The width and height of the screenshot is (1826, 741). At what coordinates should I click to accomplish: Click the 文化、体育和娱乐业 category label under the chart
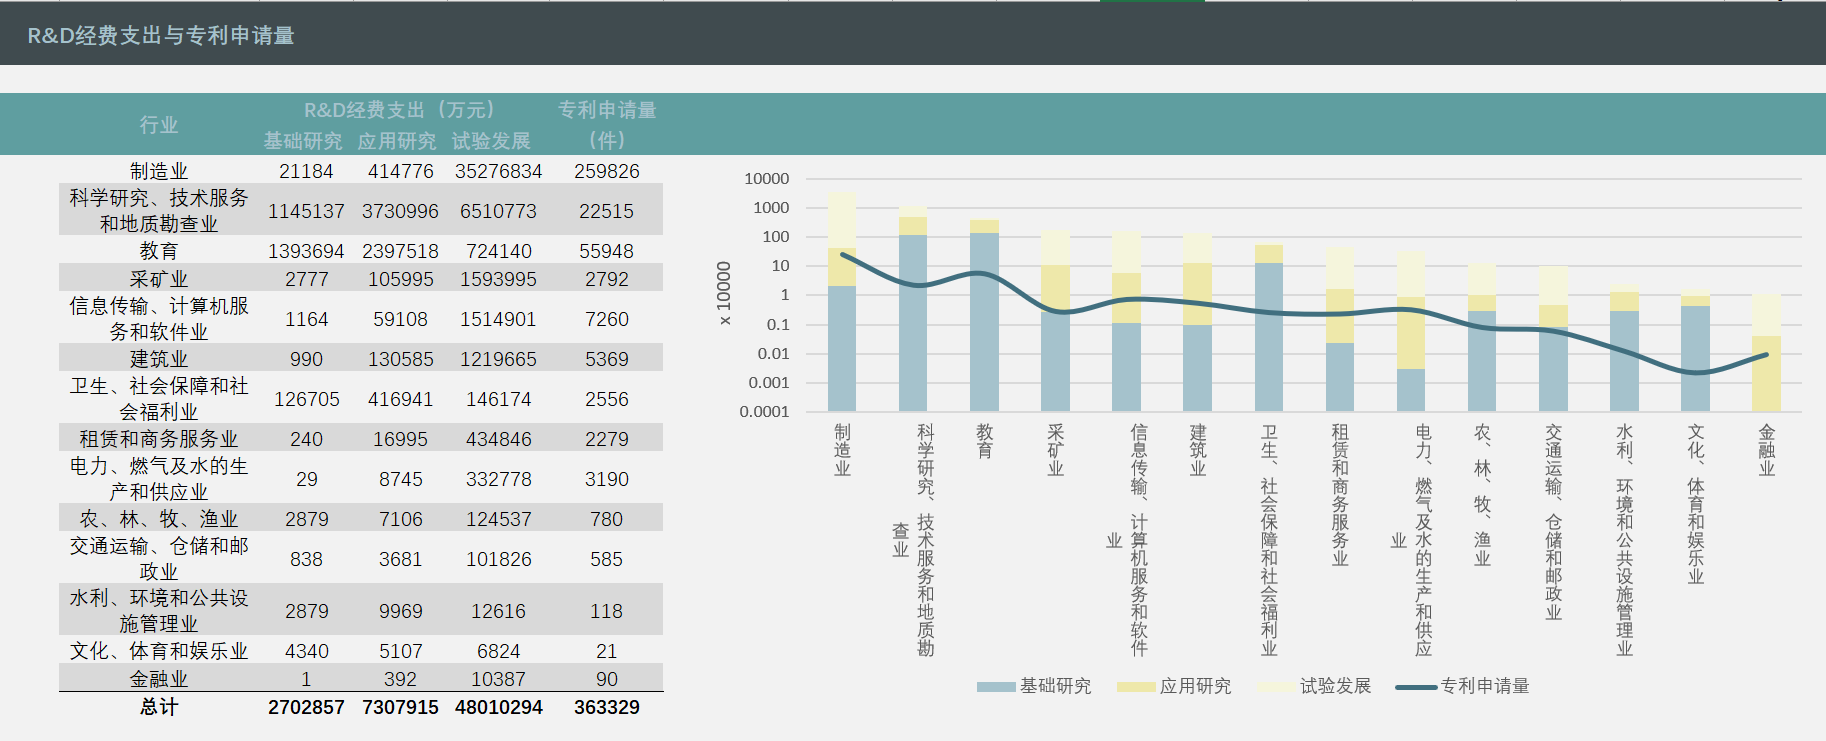click(x=1696, y=503)
